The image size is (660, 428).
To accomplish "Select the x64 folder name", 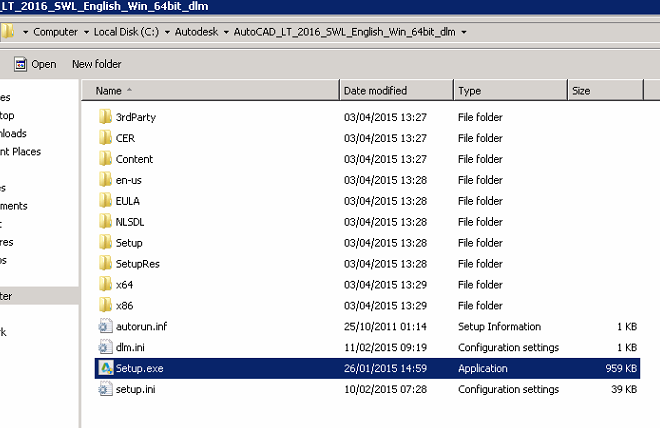I will tap(125, 285).
